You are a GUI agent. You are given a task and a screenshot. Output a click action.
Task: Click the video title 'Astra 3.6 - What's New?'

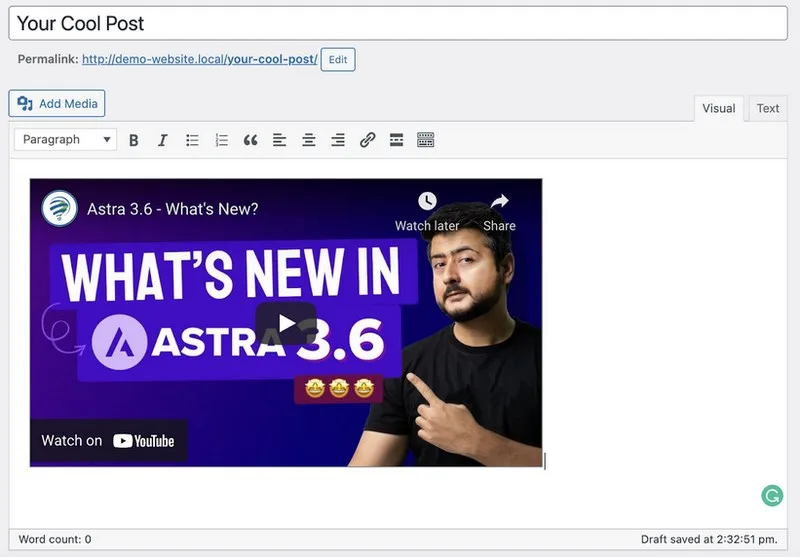(x=172, y=209)
